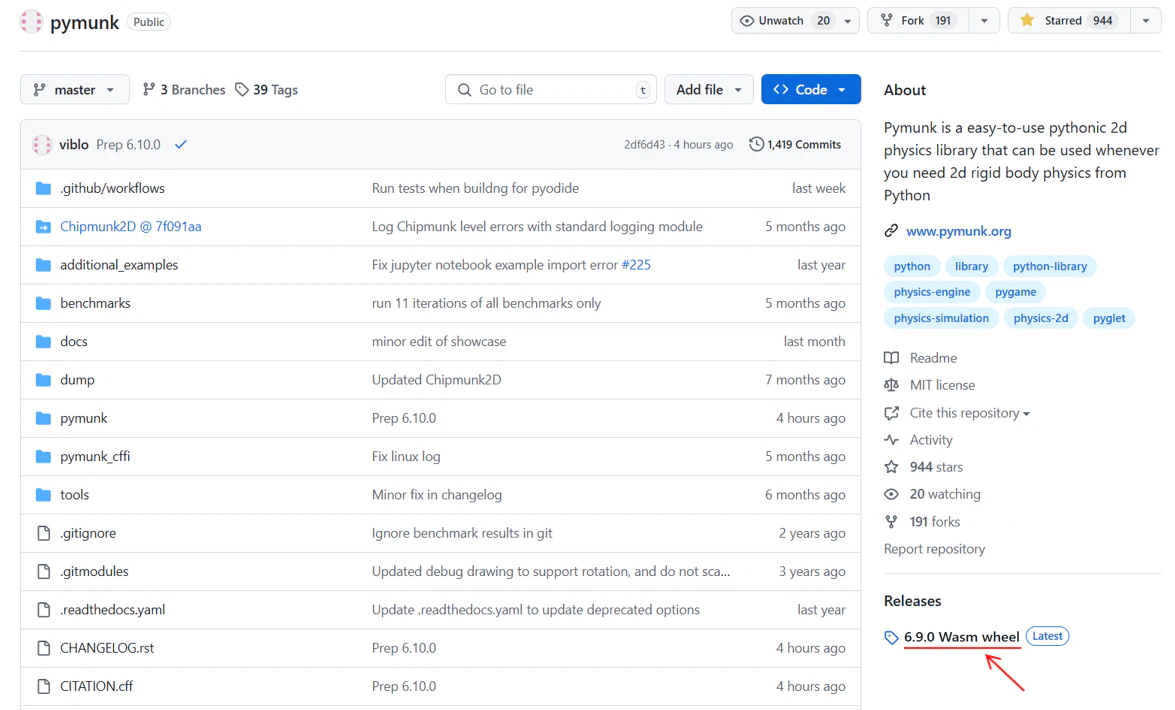Toggle the Starred button
This screenshot has width=1175, height=710.
click(x=1069, y=20)
